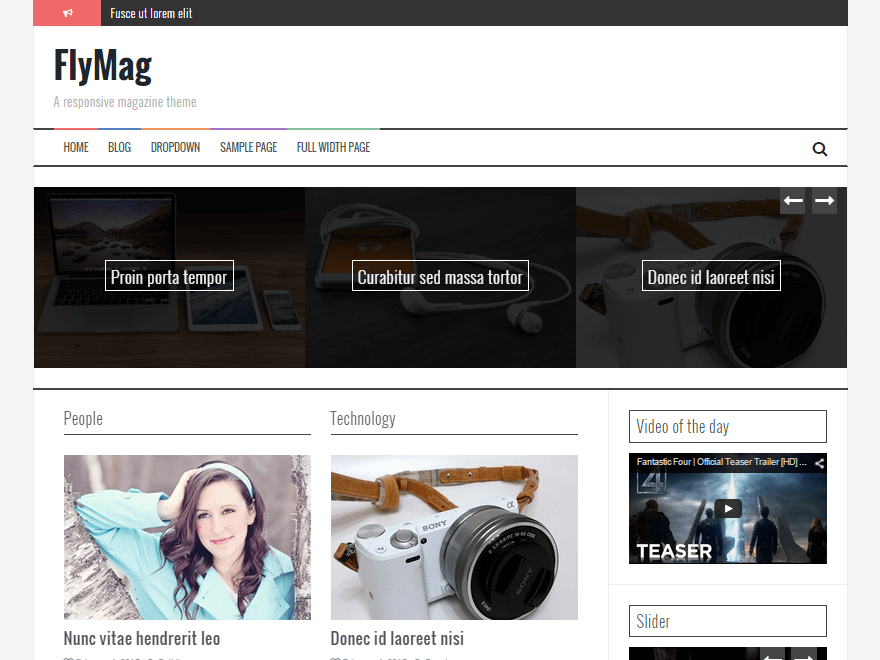
Task: Click the woman portrait thumbnail under People
Action: (x=187, y=537)
